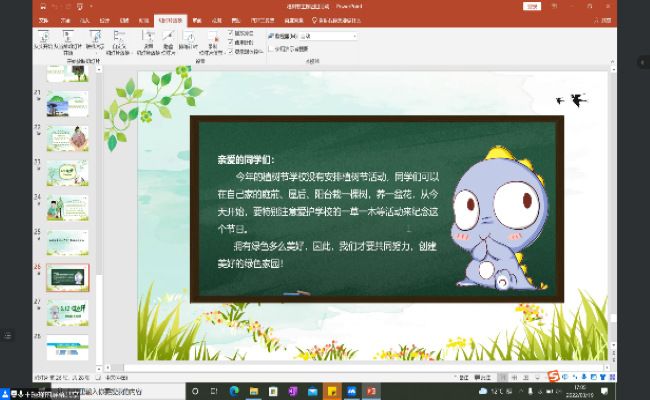This screenshot has width=650, height=400.
Task: Switch to the Insert ribbon tab
Action: tap(84, 19)
